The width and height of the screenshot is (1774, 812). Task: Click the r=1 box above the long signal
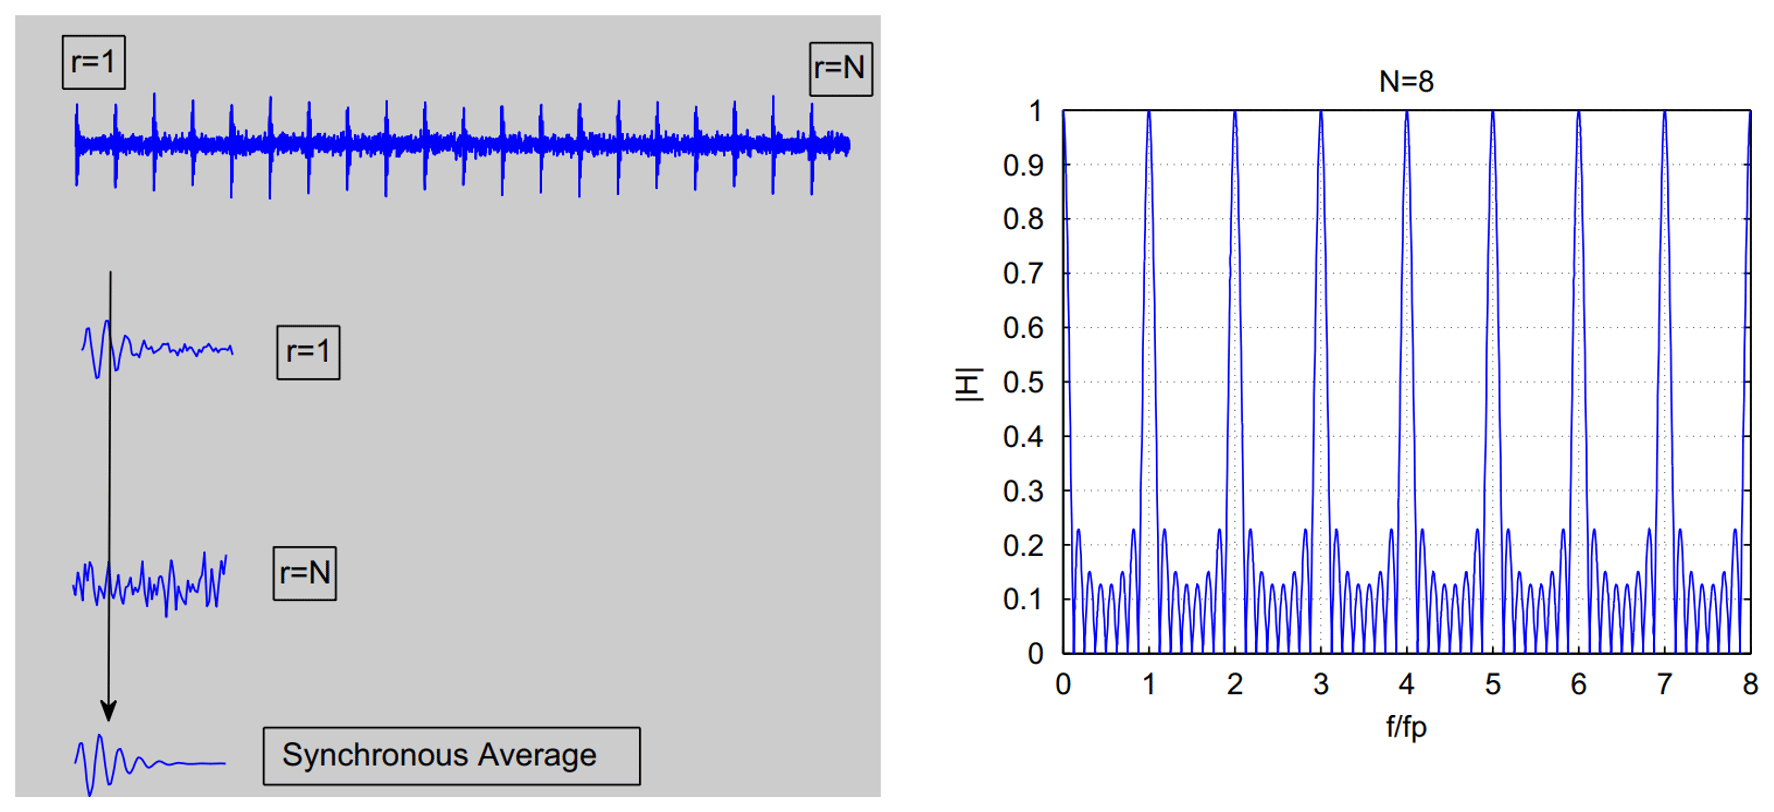tap(94, 62)
